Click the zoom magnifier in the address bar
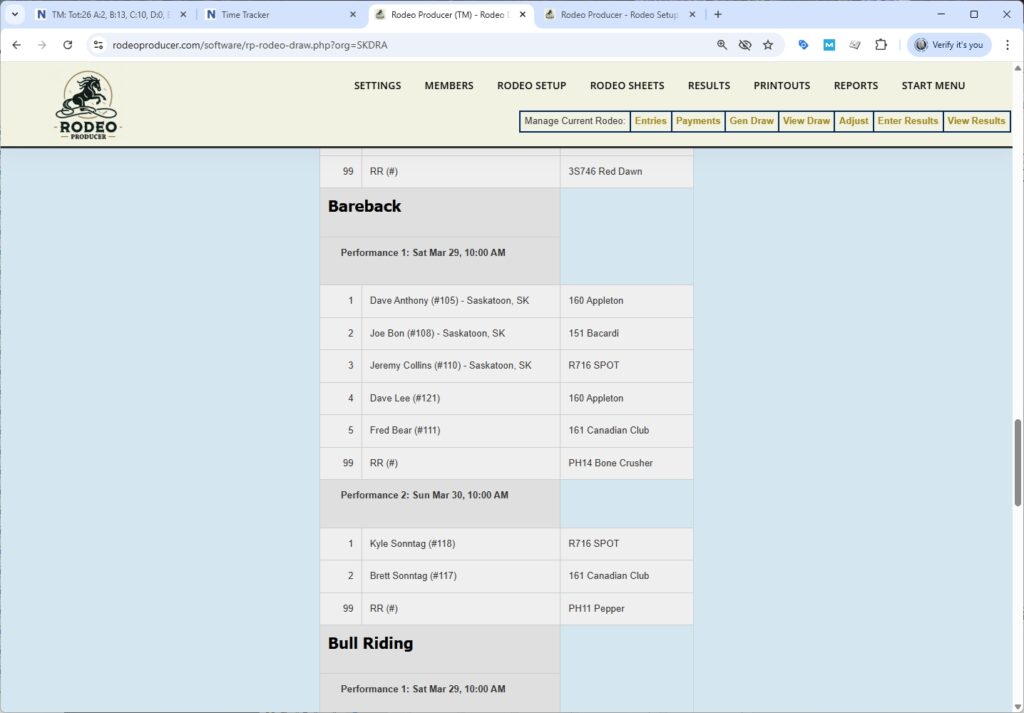Viewport: 1024px width, 713px height. [x=721, y=45]
